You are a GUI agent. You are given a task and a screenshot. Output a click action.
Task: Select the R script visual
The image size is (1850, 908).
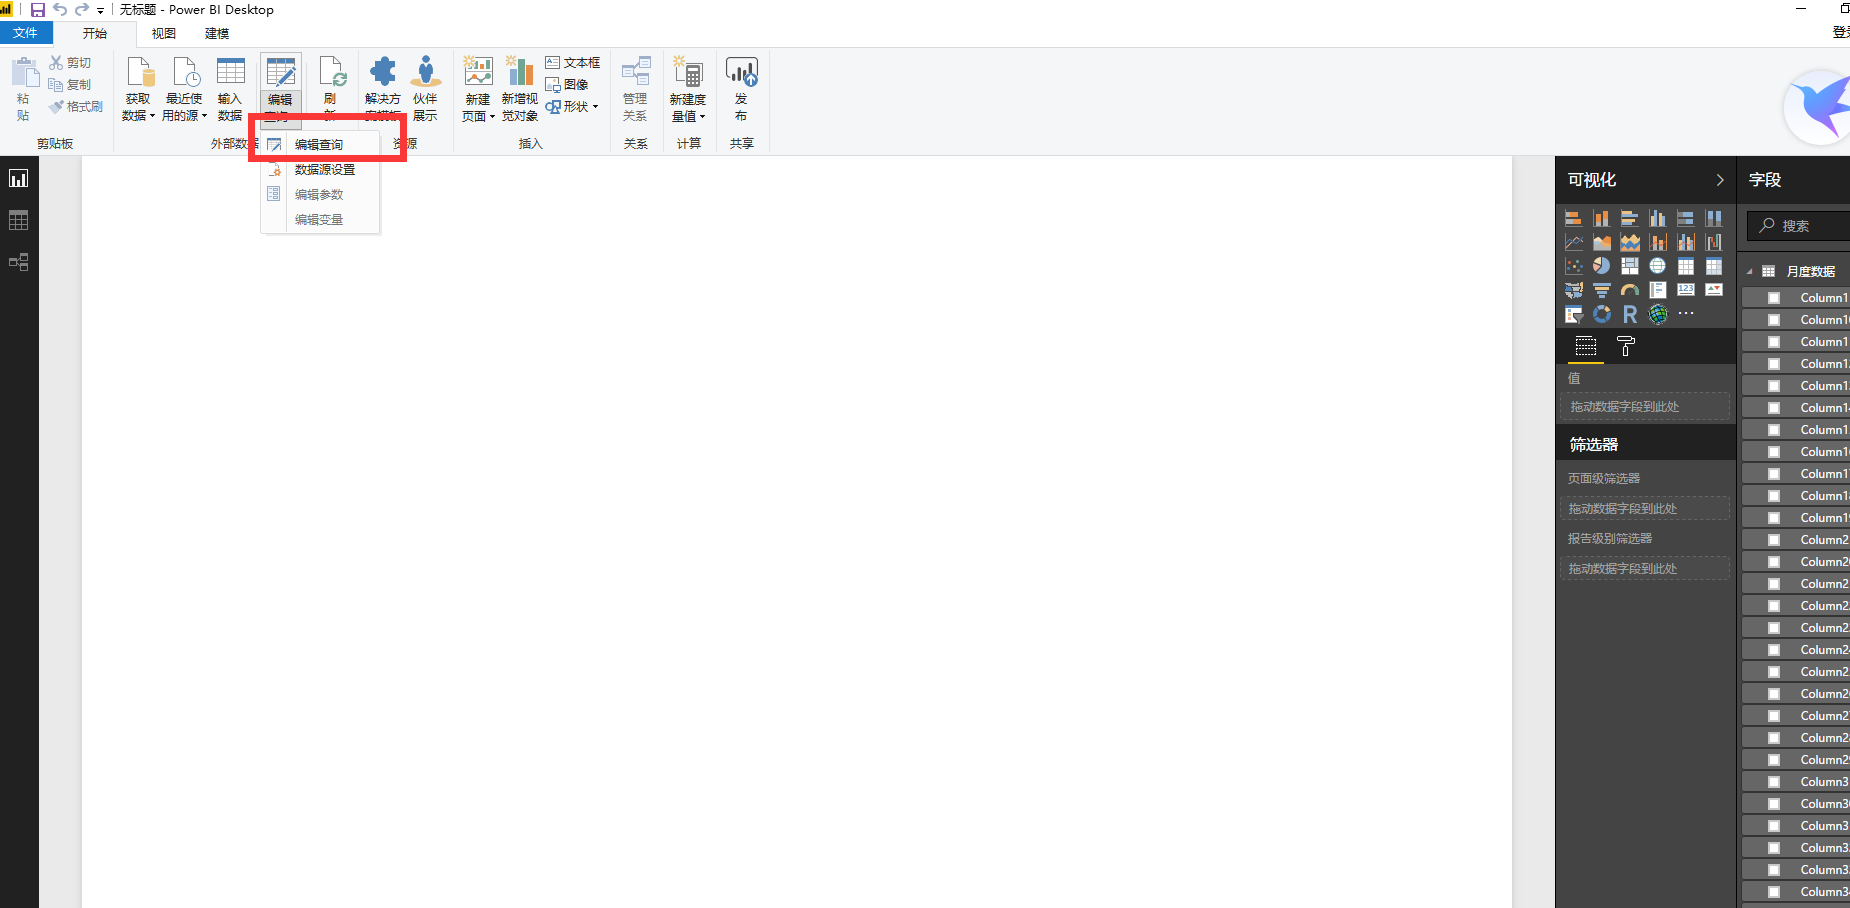coord(1630,314)
